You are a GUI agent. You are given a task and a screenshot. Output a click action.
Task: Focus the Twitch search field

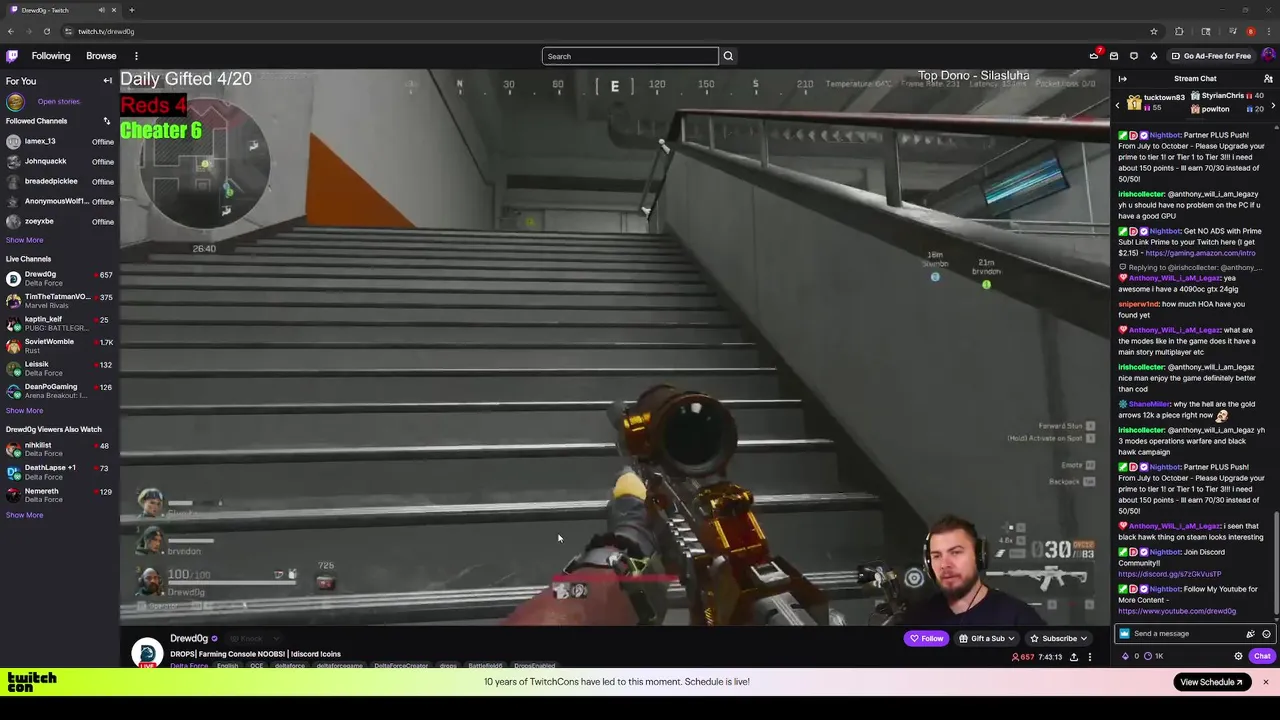coord(630,56)
